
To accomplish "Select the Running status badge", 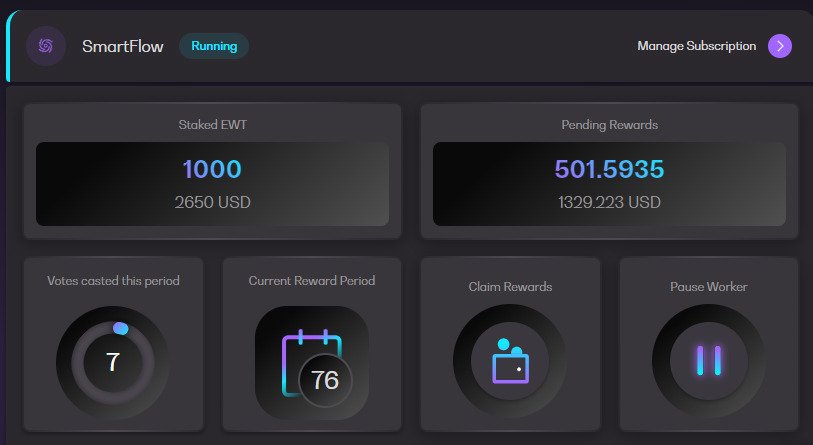I will (214, 46).
